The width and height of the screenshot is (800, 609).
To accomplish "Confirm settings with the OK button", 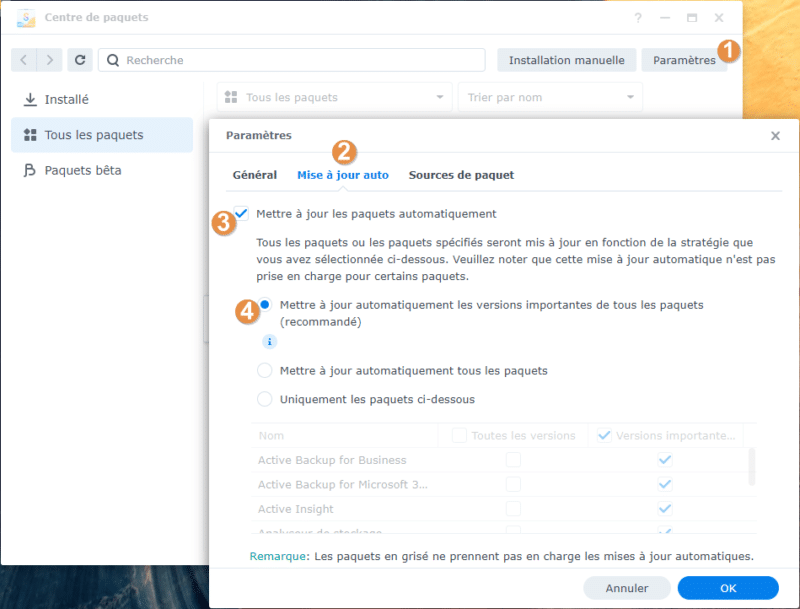I will tap(728, 588).
